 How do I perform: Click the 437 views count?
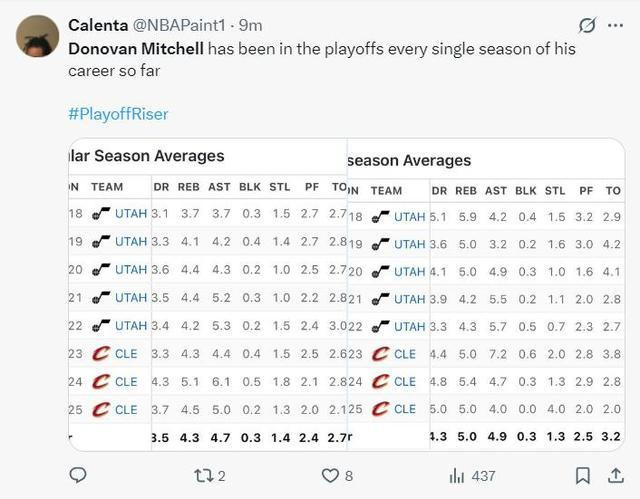tap(483, 476)
